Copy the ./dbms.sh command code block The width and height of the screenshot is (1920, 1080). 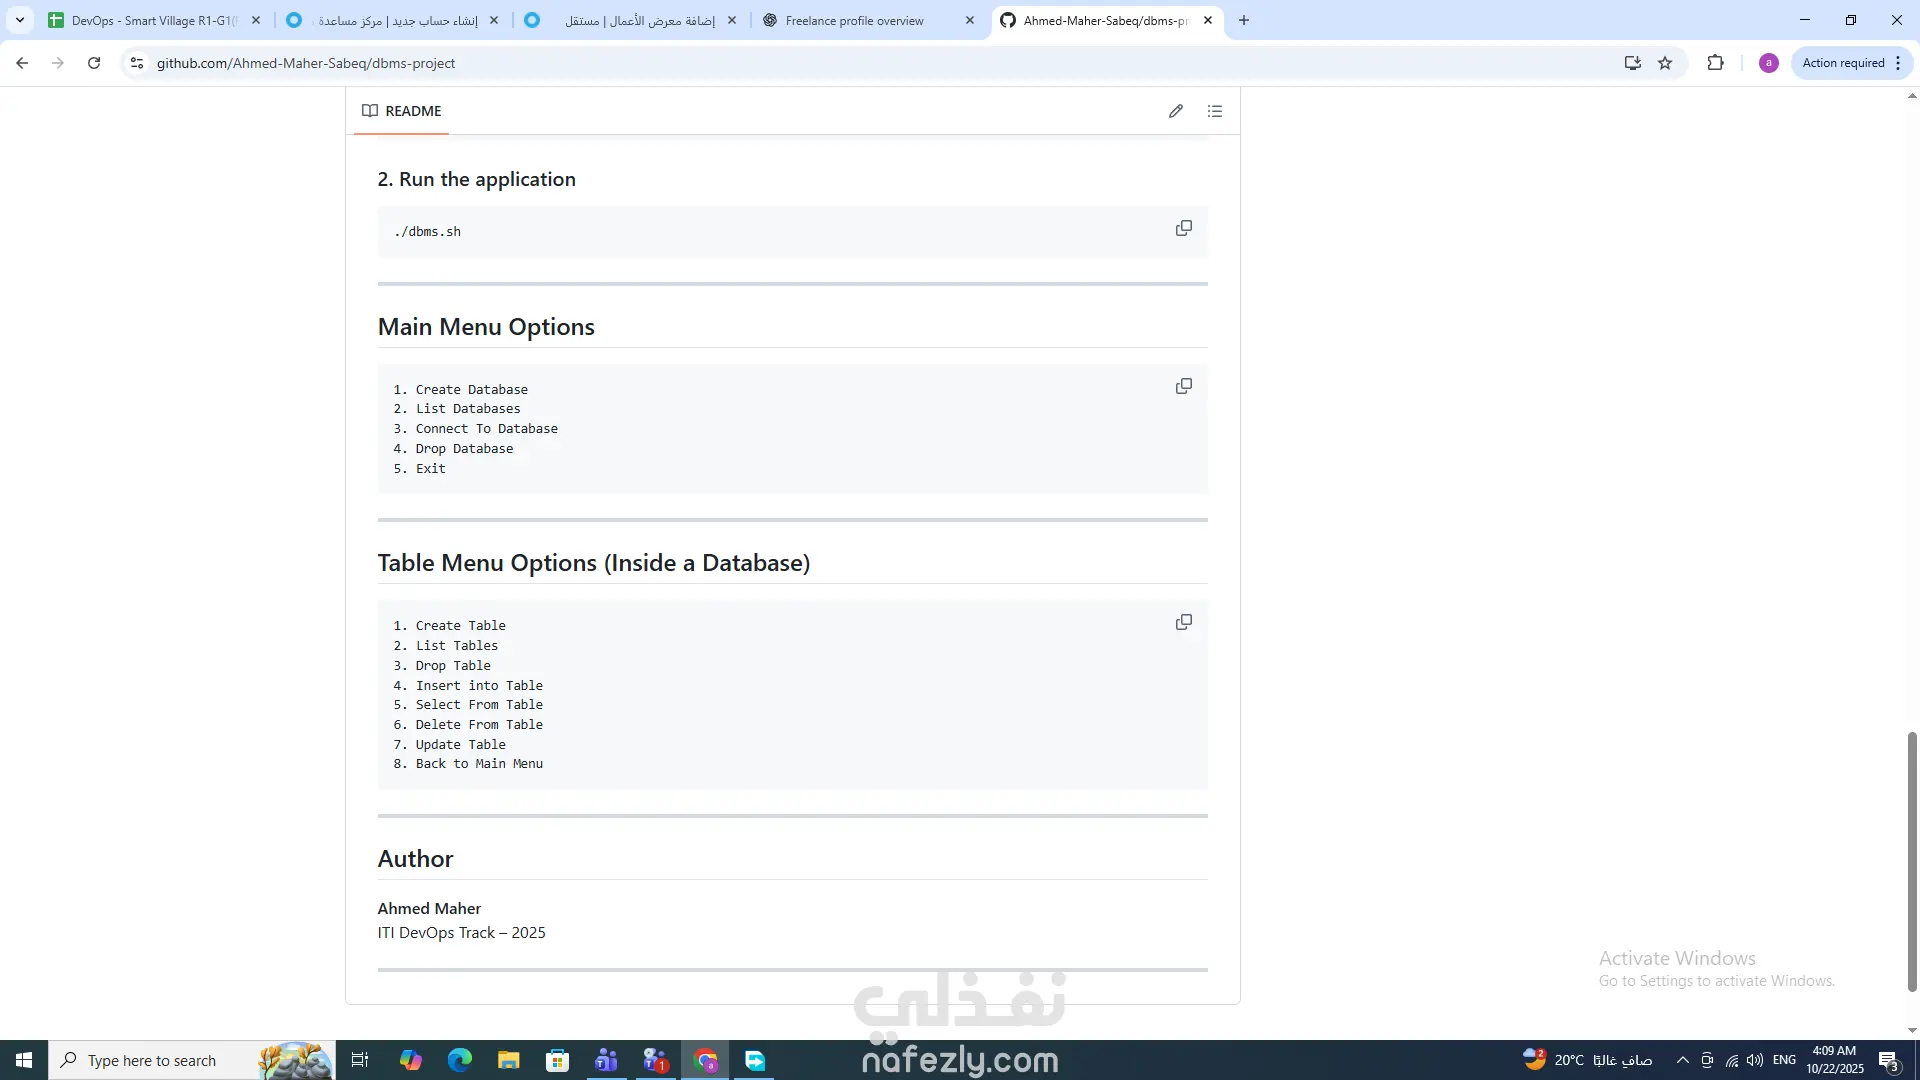pyautogui.click(x=1183, y=229)
